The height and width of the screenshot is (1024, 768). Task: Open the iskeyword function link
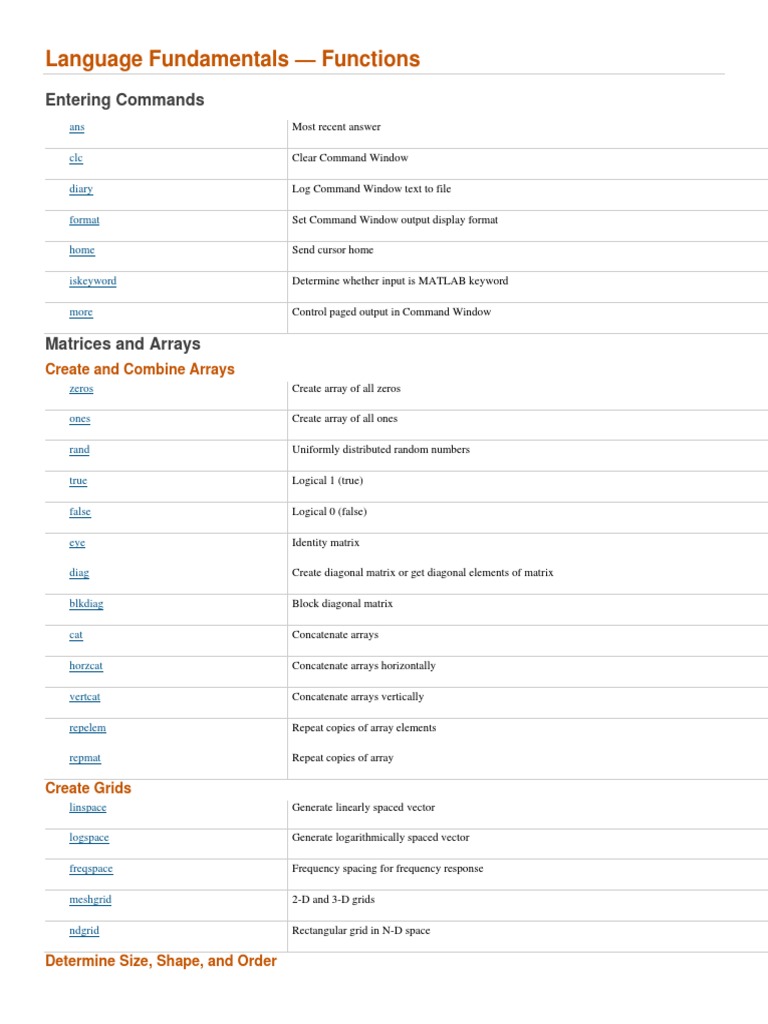tap(92, 282)
